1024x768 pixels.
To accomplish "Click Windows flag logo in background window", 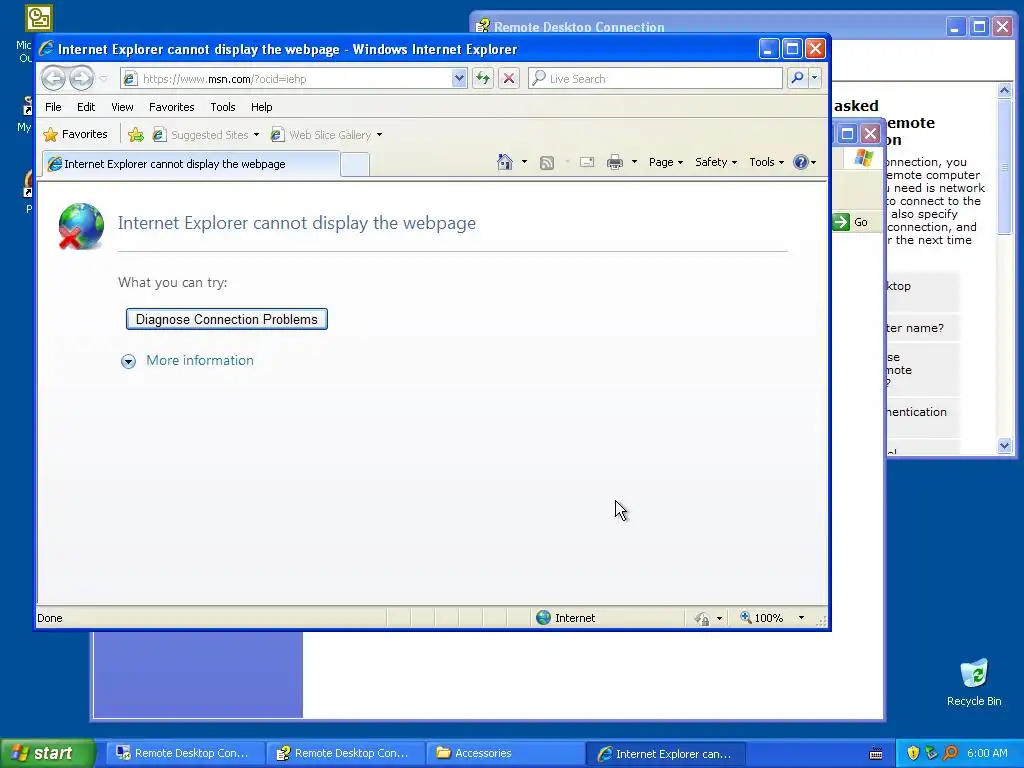I will click(863, 157).
